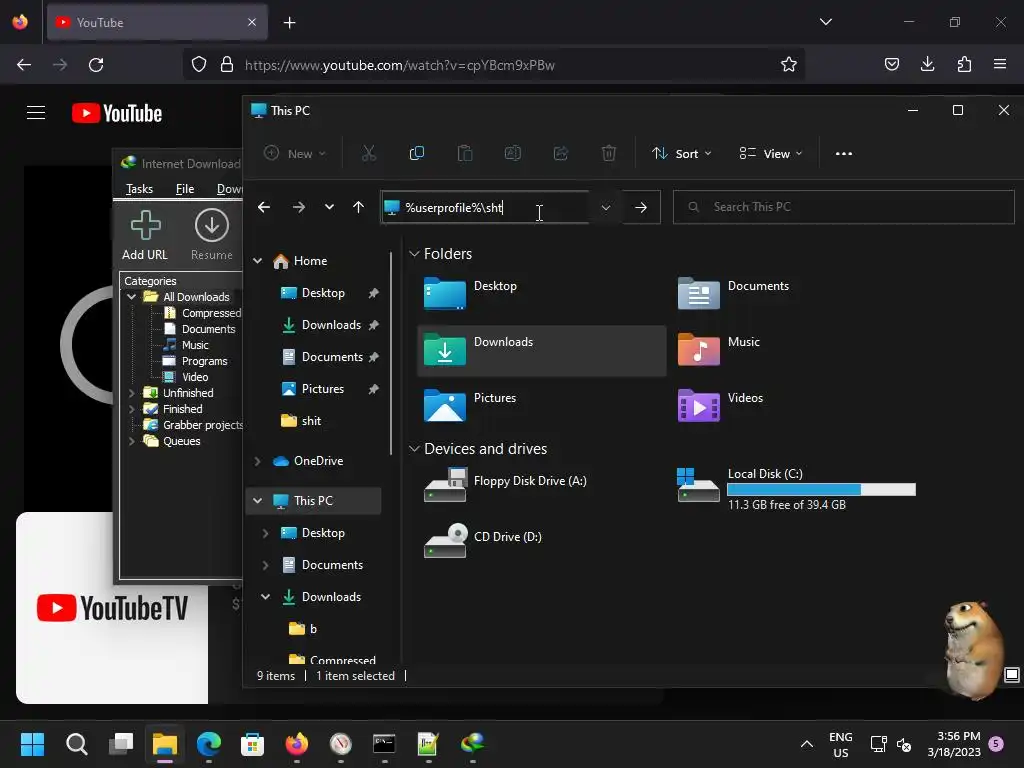Open Firefox downloads panel arrow
Viewport: 1024px width, 768px height.
click(x=927, y=64)
